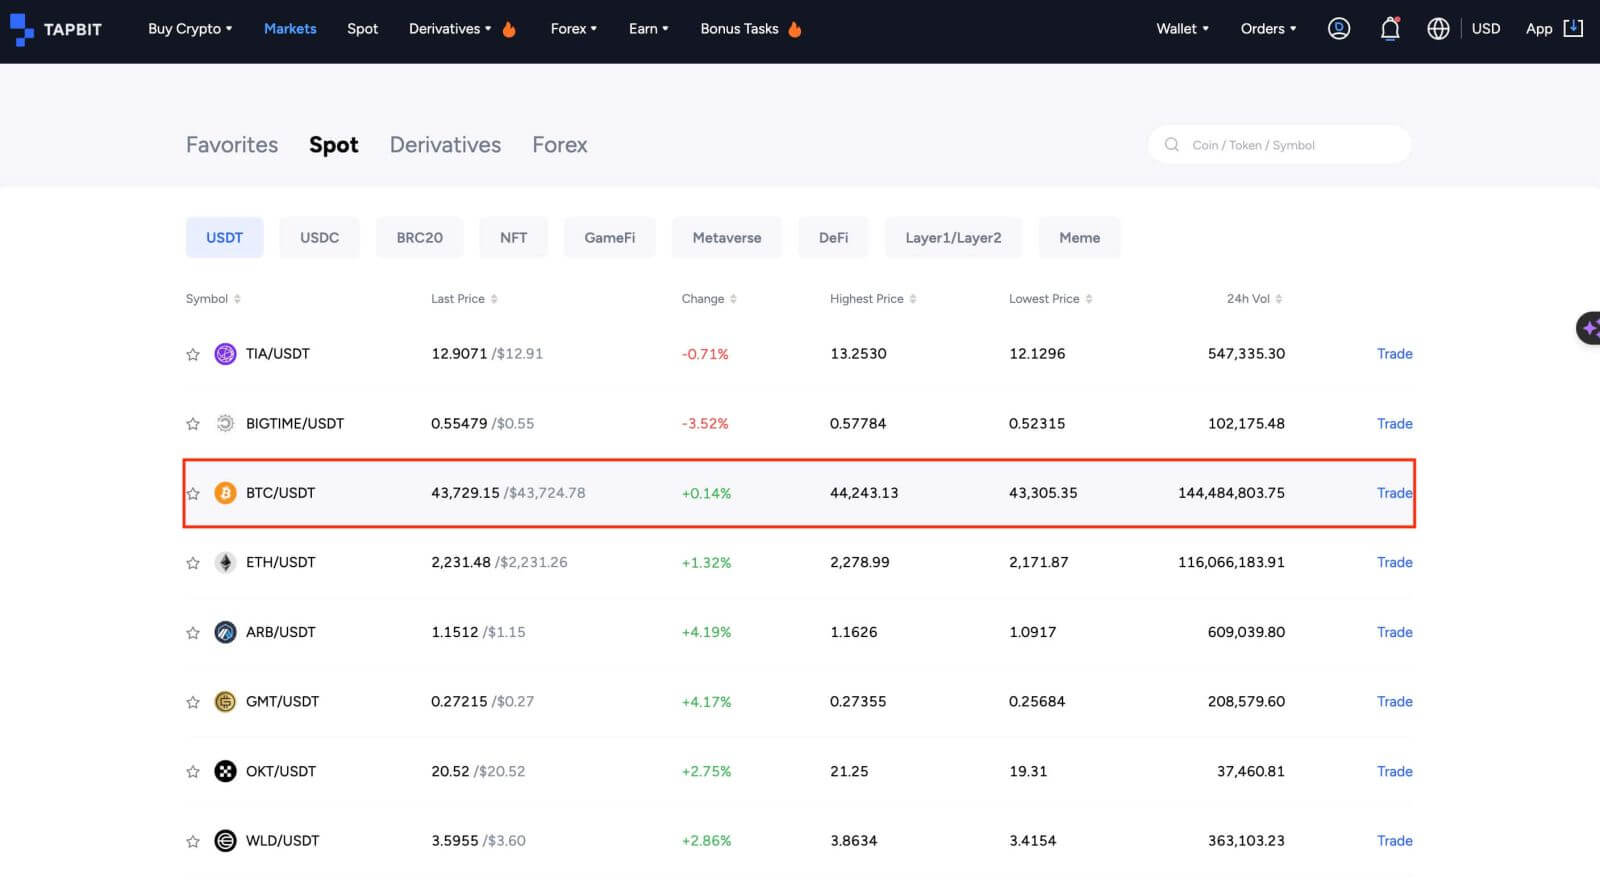Viewport: 1600px width, 882px height.
Task: Select the Spot market tab
Action: (333, 145)
